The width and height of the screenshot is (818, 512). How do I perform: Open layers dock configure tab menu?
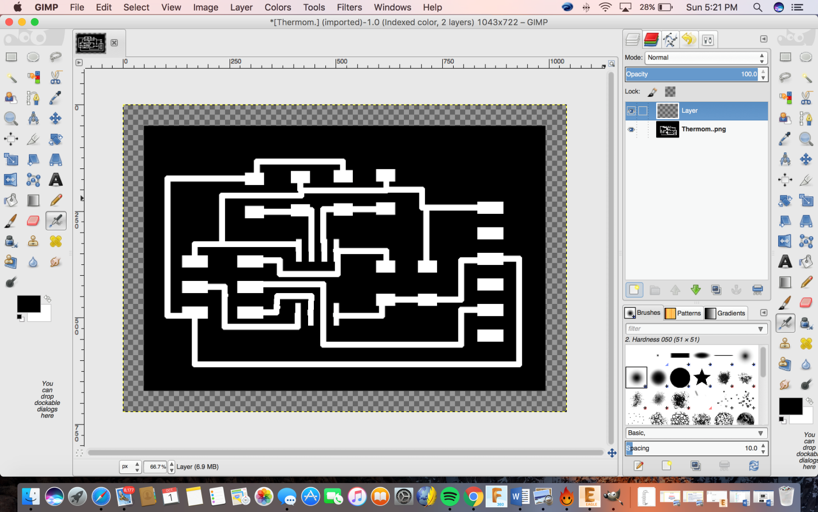coord(764,39)
